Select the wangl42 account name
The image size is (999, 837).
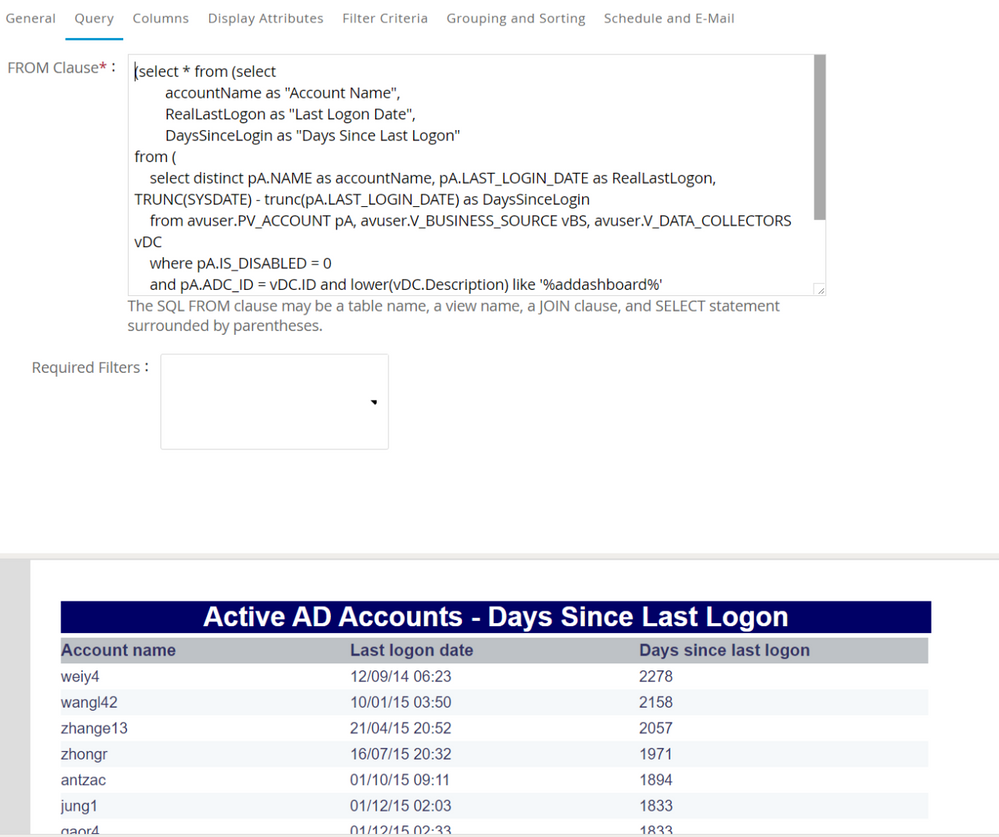pyautogui.click(x=89, y=702)
